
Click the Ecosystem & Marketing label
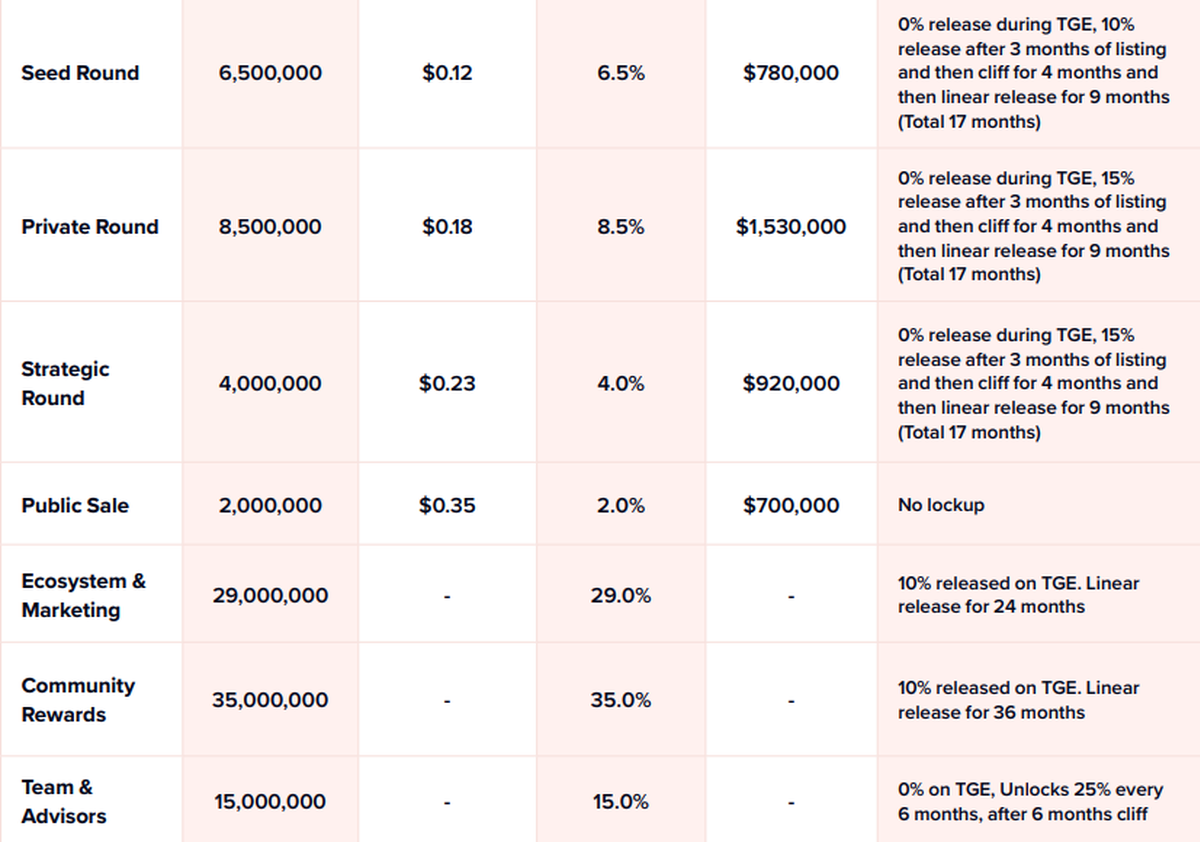tap(83, 595)
